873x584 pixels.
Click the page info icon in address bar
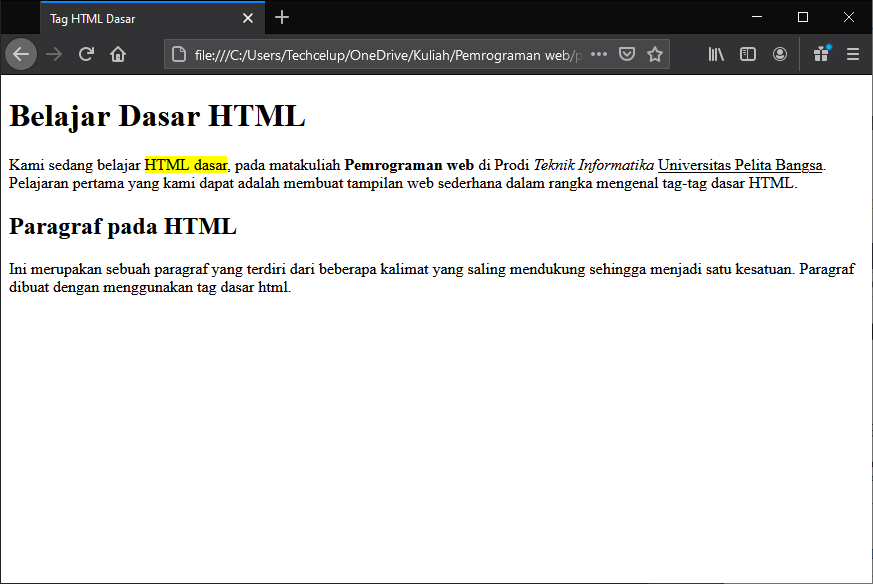click(x=179, y=55)
